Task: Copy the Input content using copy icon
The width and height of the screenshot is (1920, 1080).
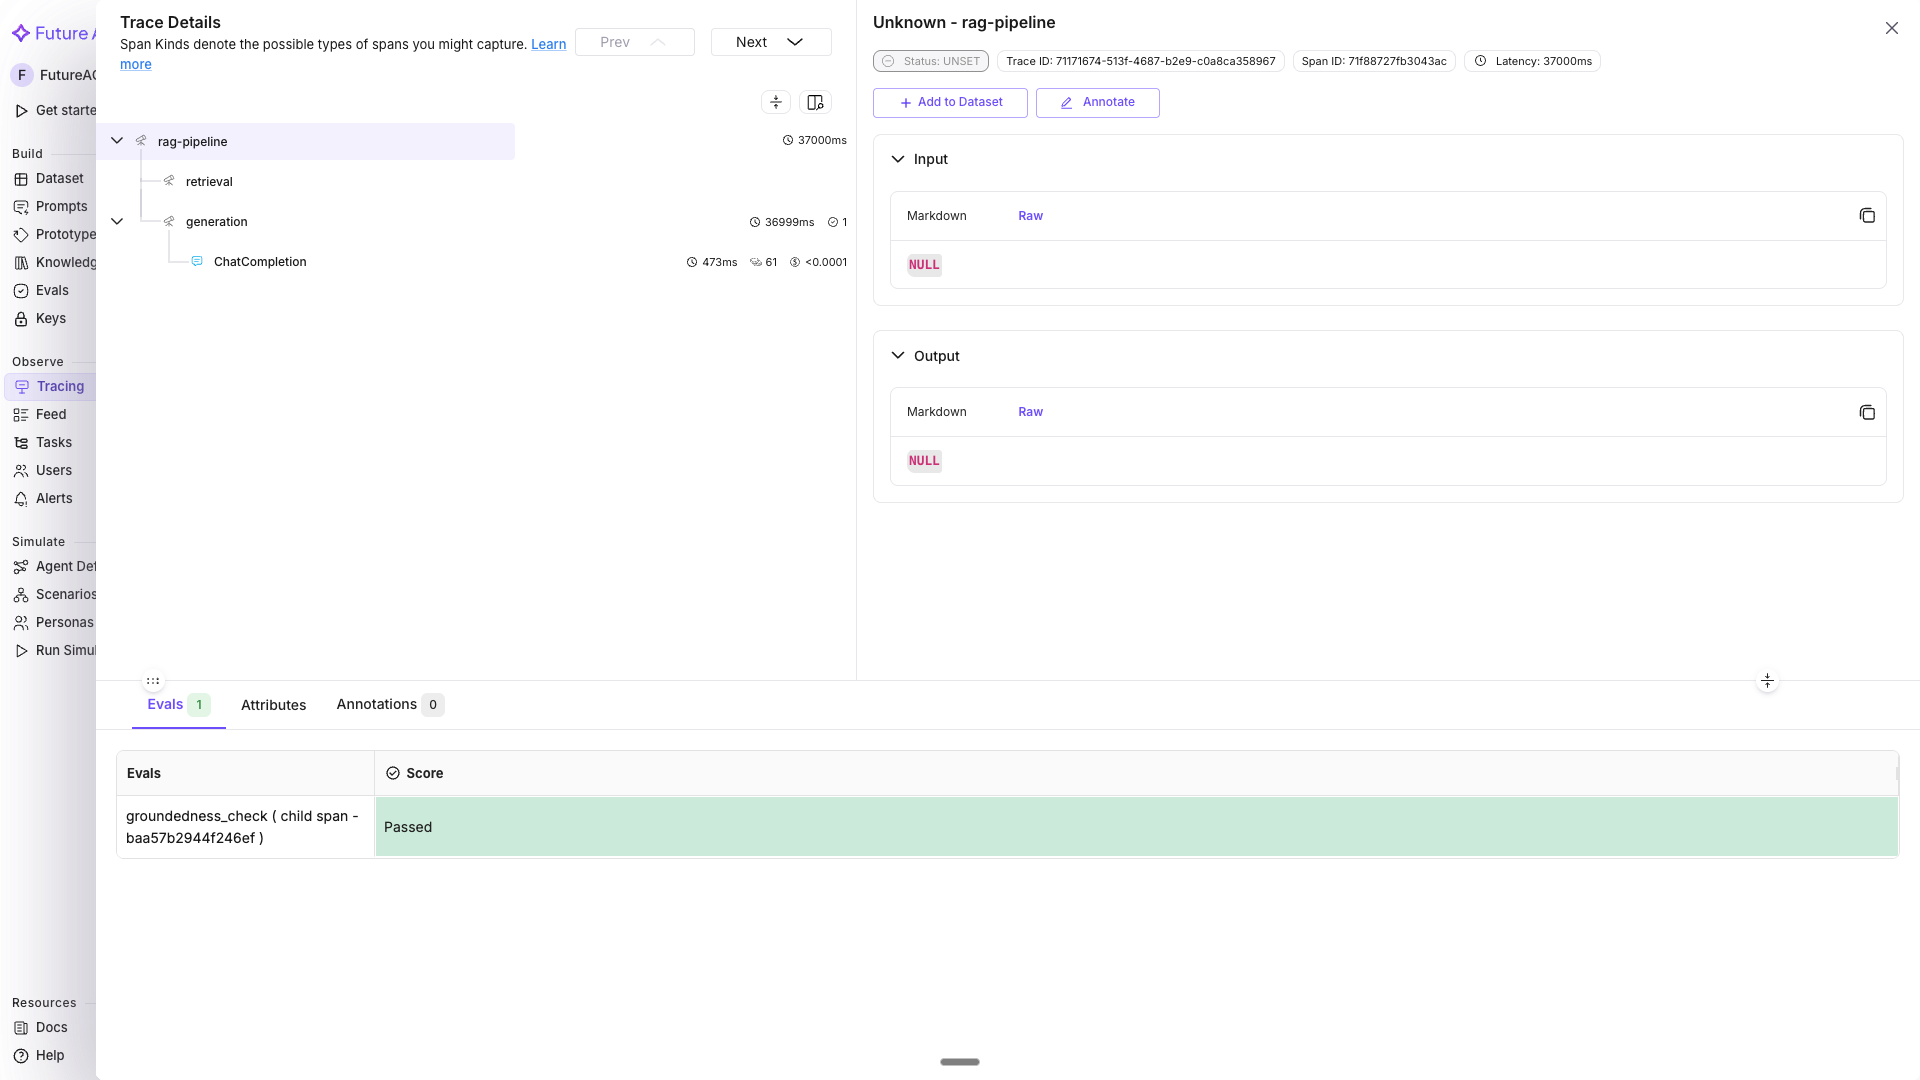Action: coord(1868,215)
